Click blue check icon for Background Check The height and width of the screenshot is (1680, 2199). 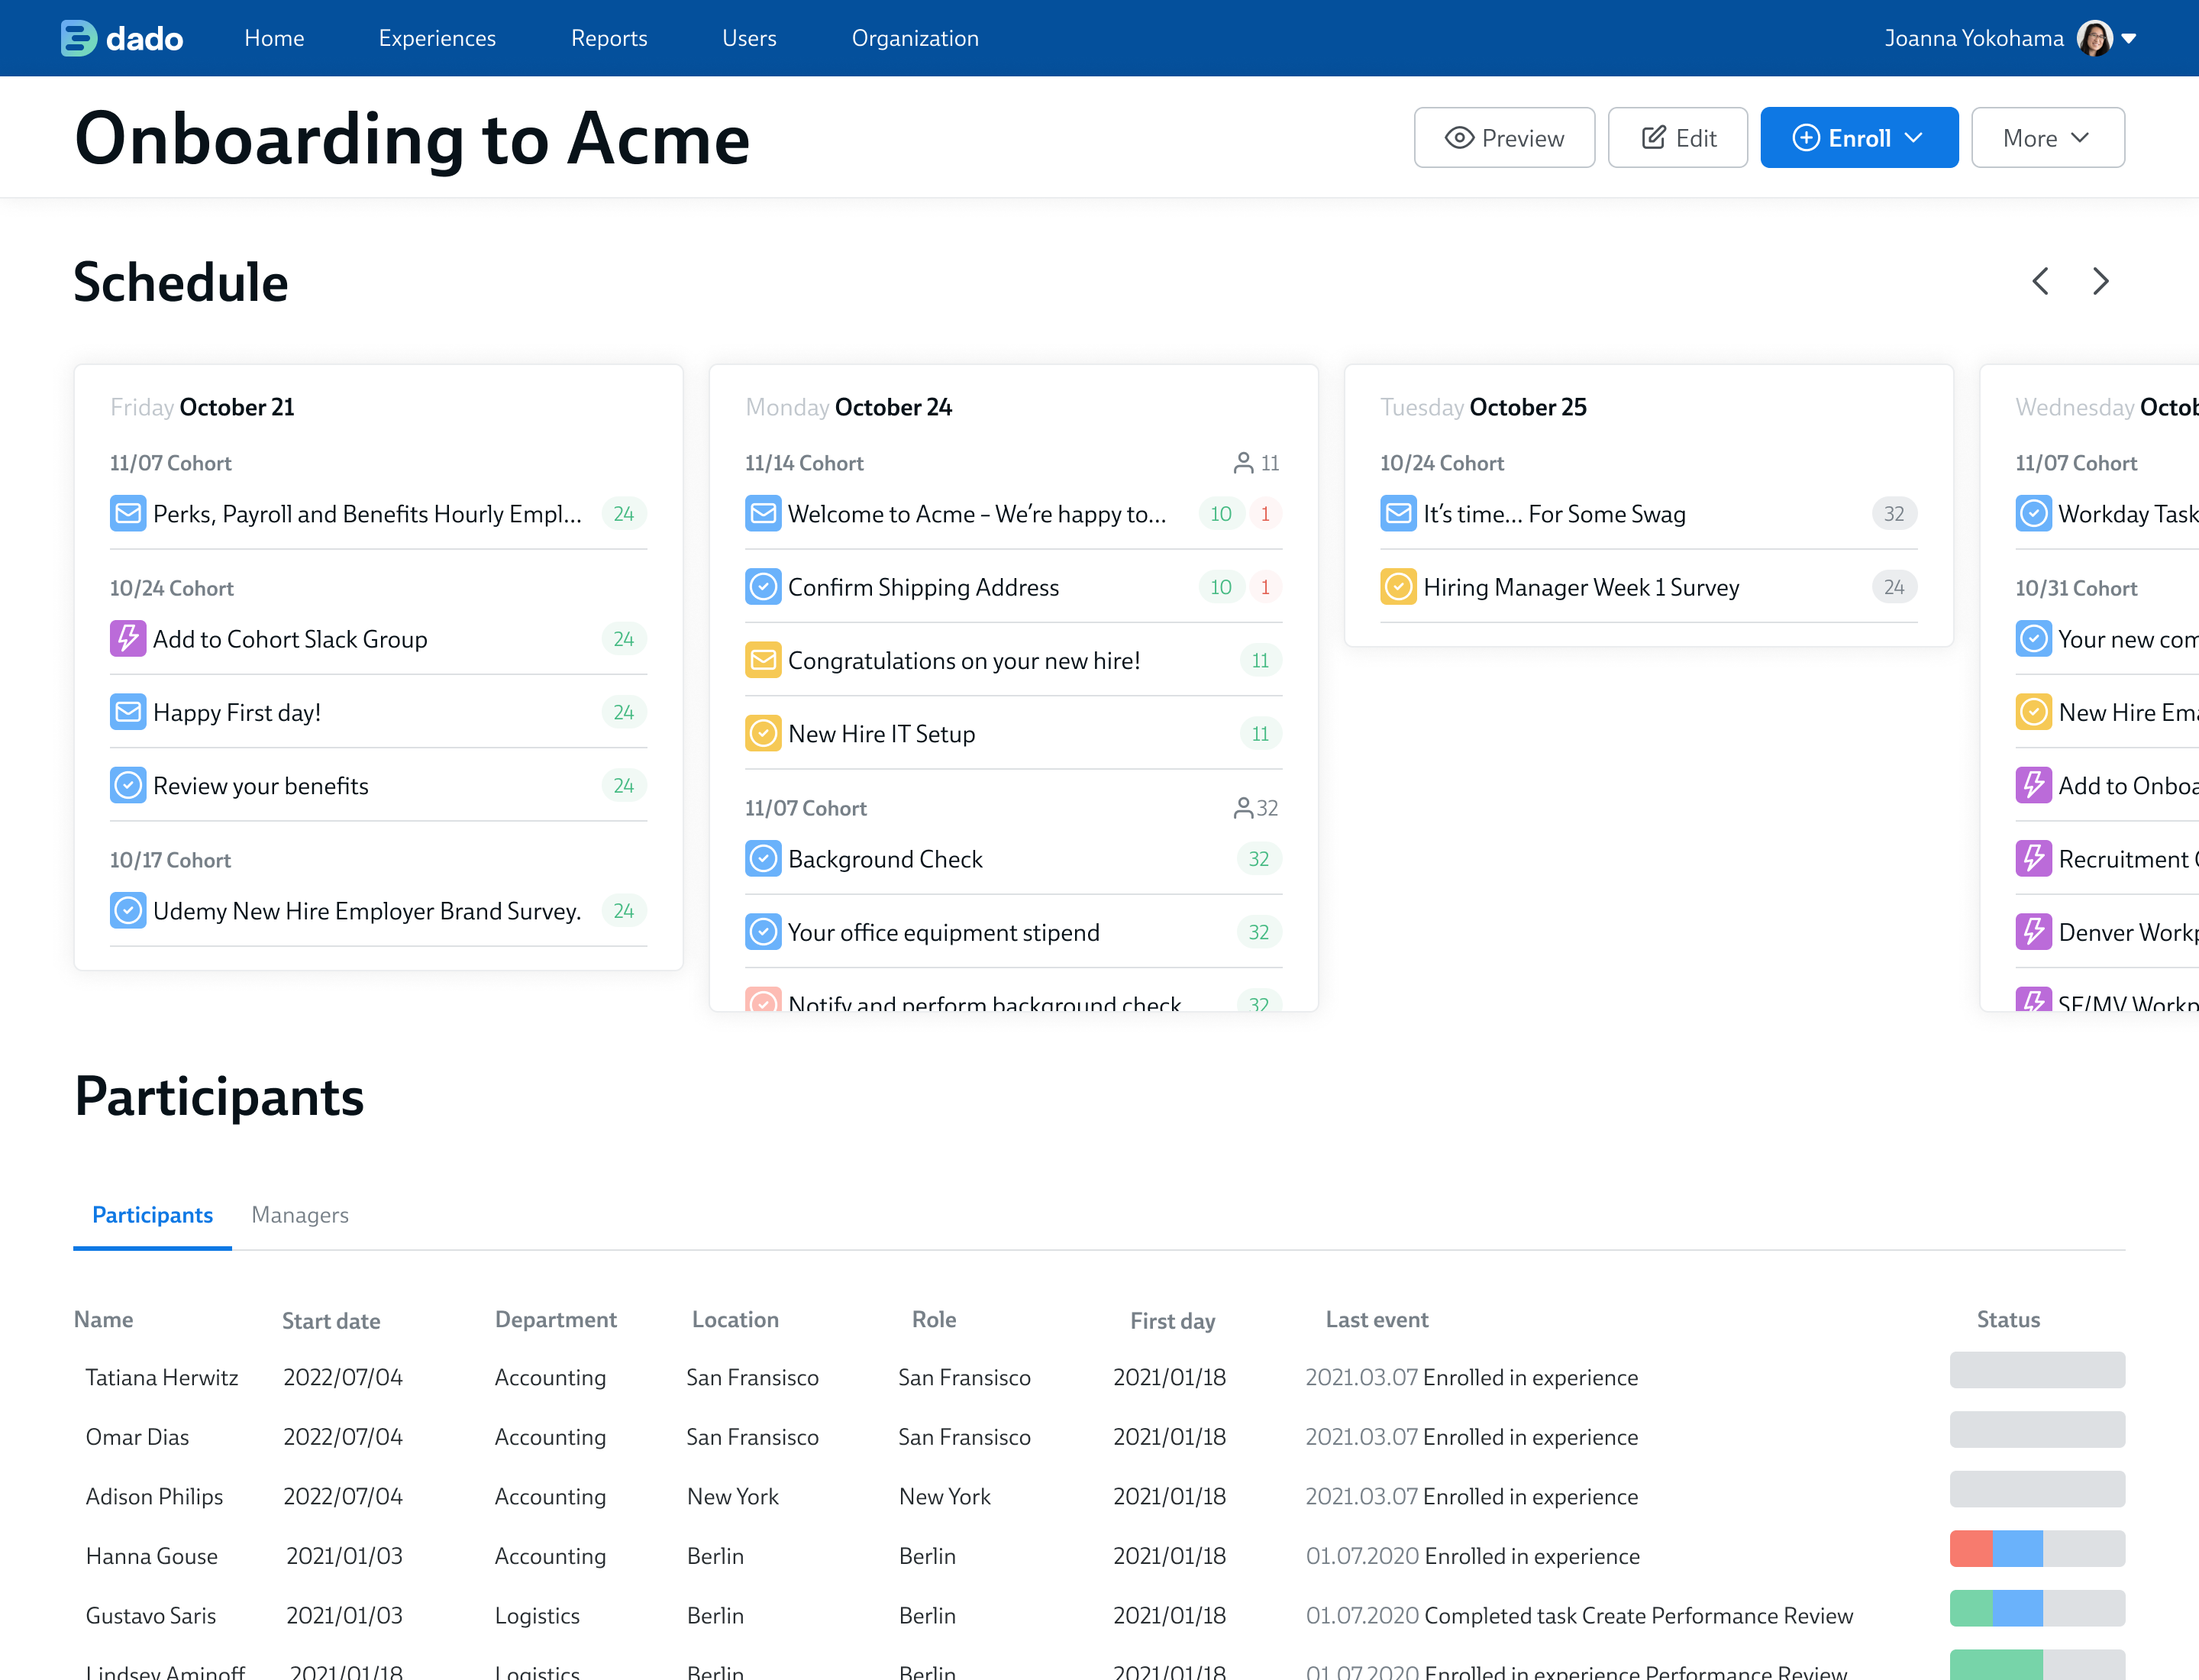[x=763, y=859]
